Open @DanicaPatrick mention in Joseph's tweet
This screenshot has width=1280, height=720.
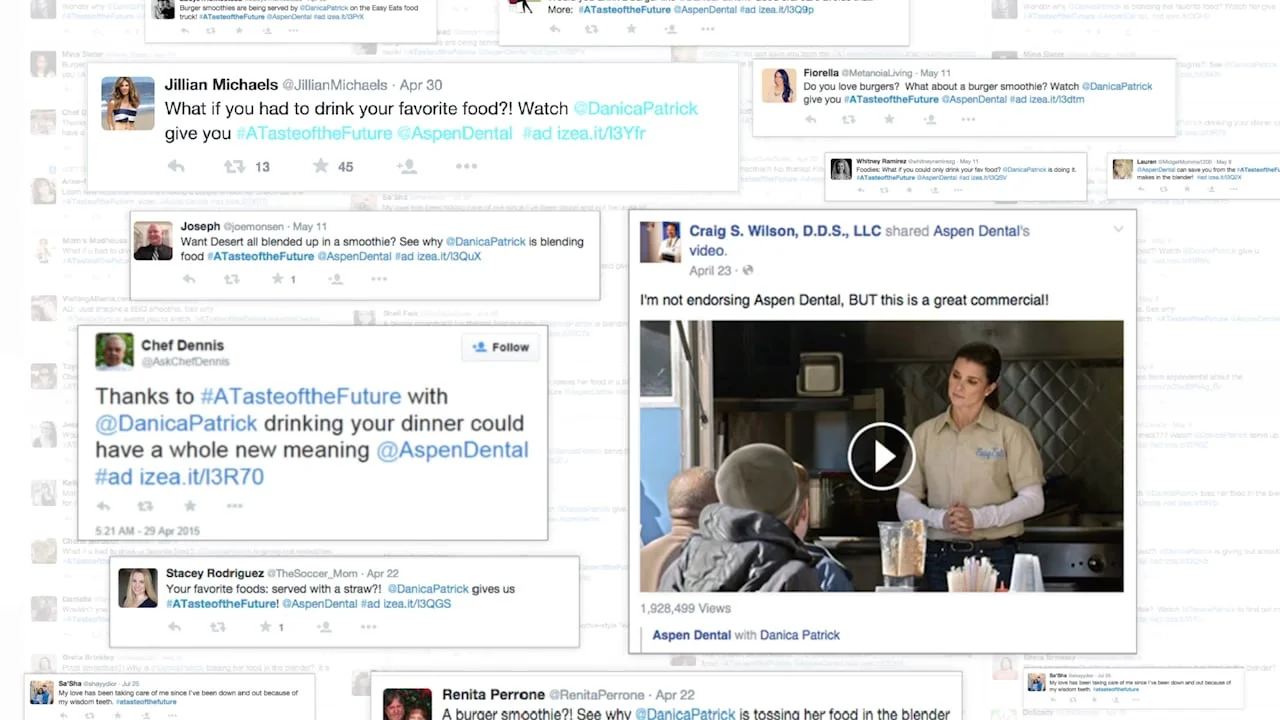click(x=486, y=242)
